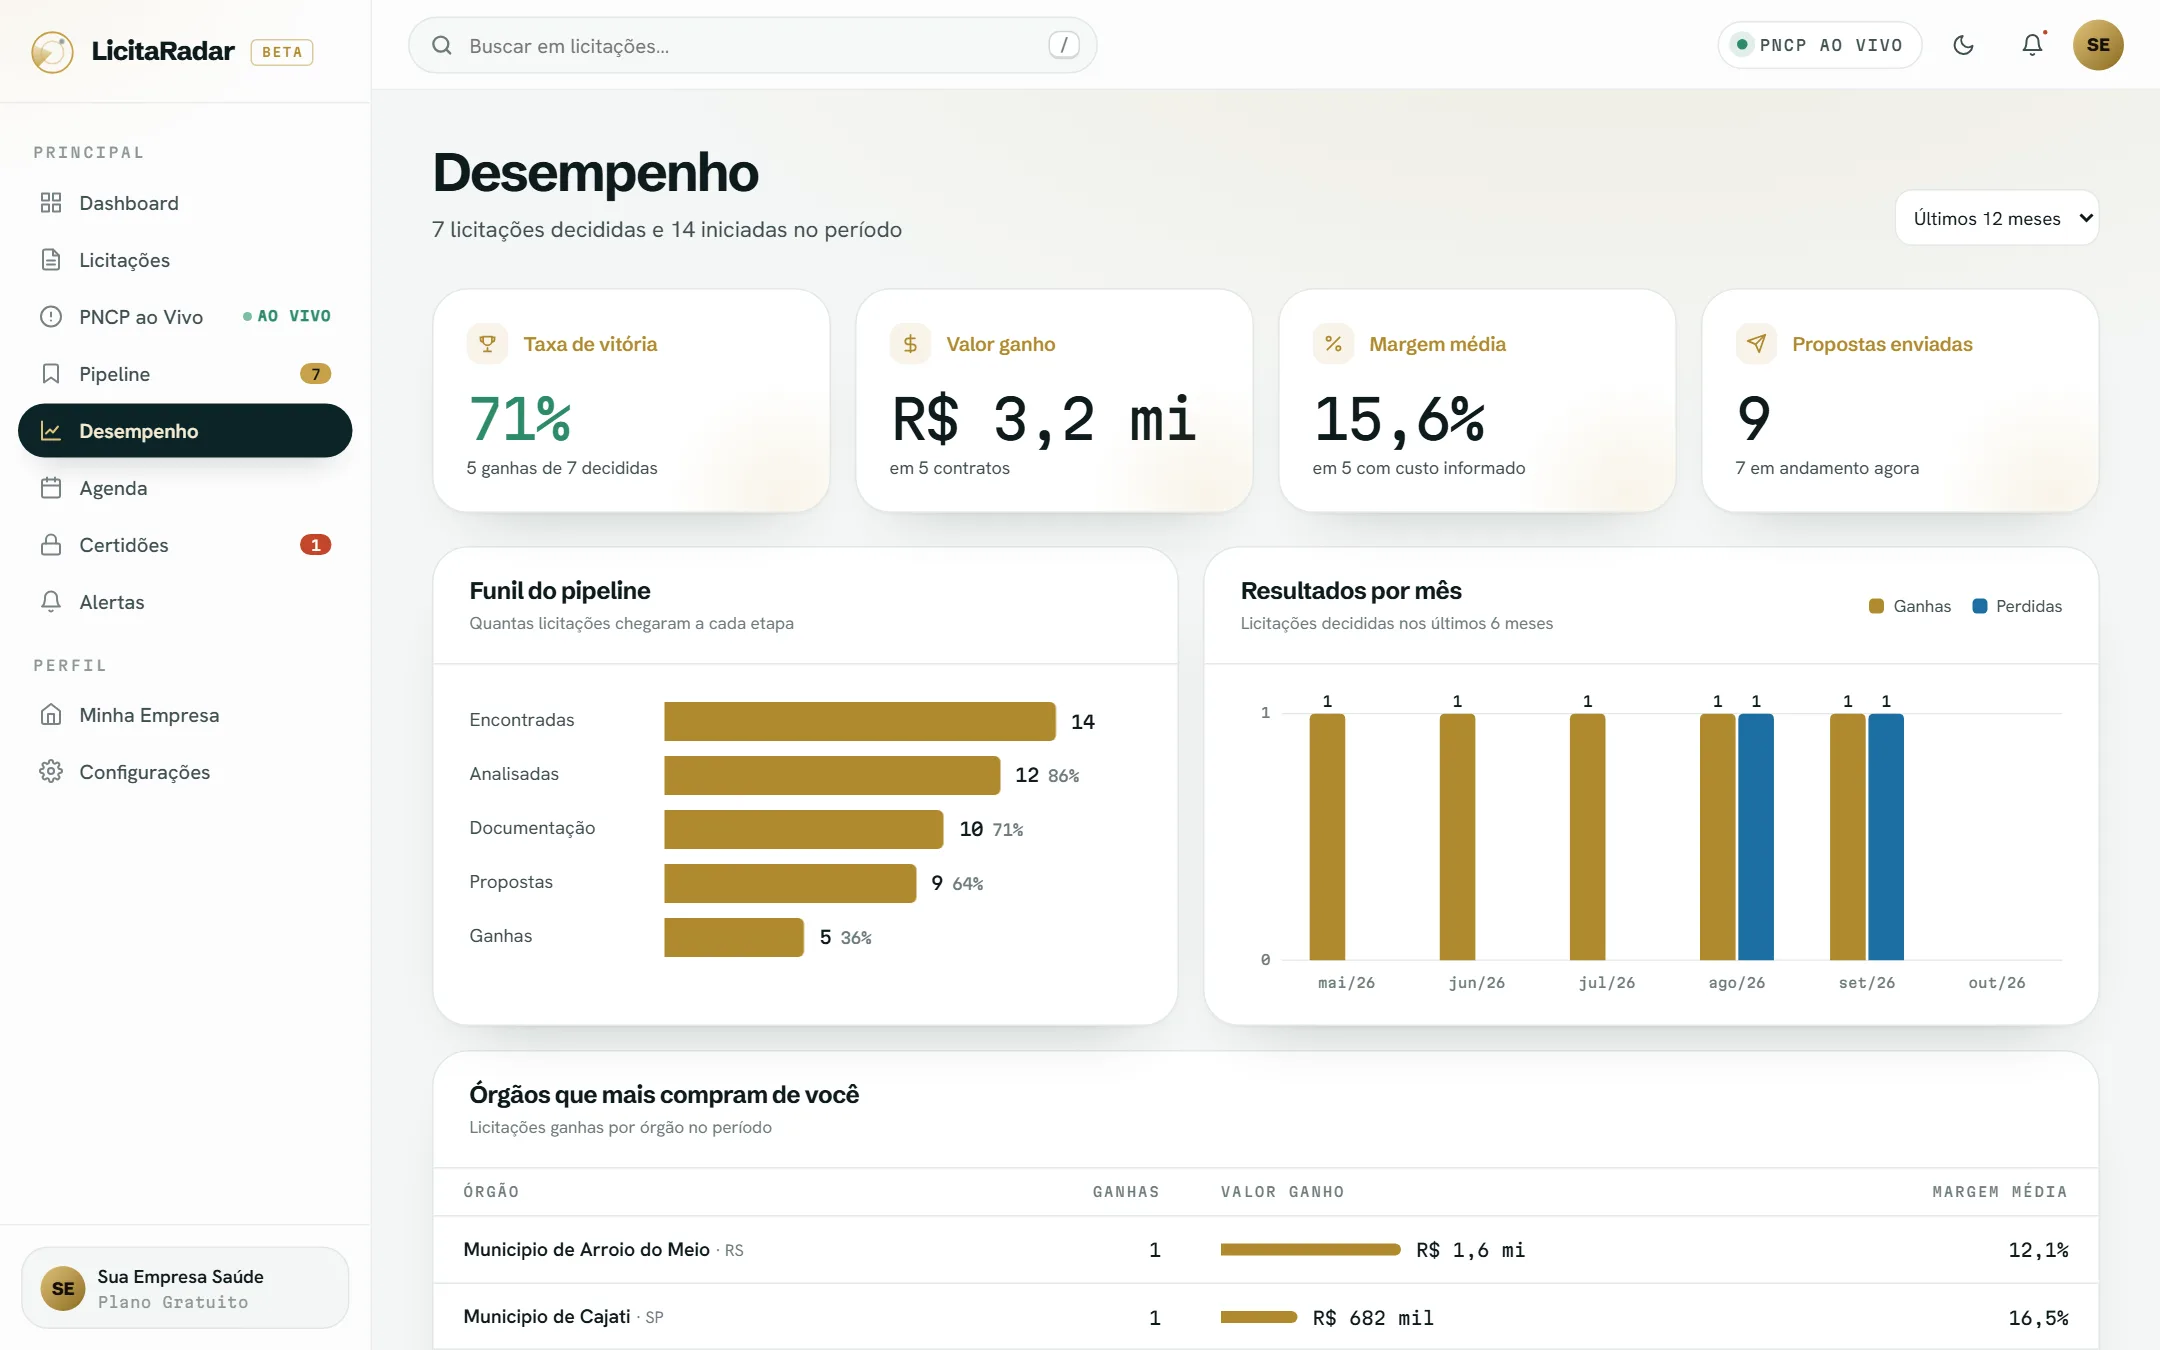
Task: Open Licitações from the sidebar
Action: [x=185, y=260]
